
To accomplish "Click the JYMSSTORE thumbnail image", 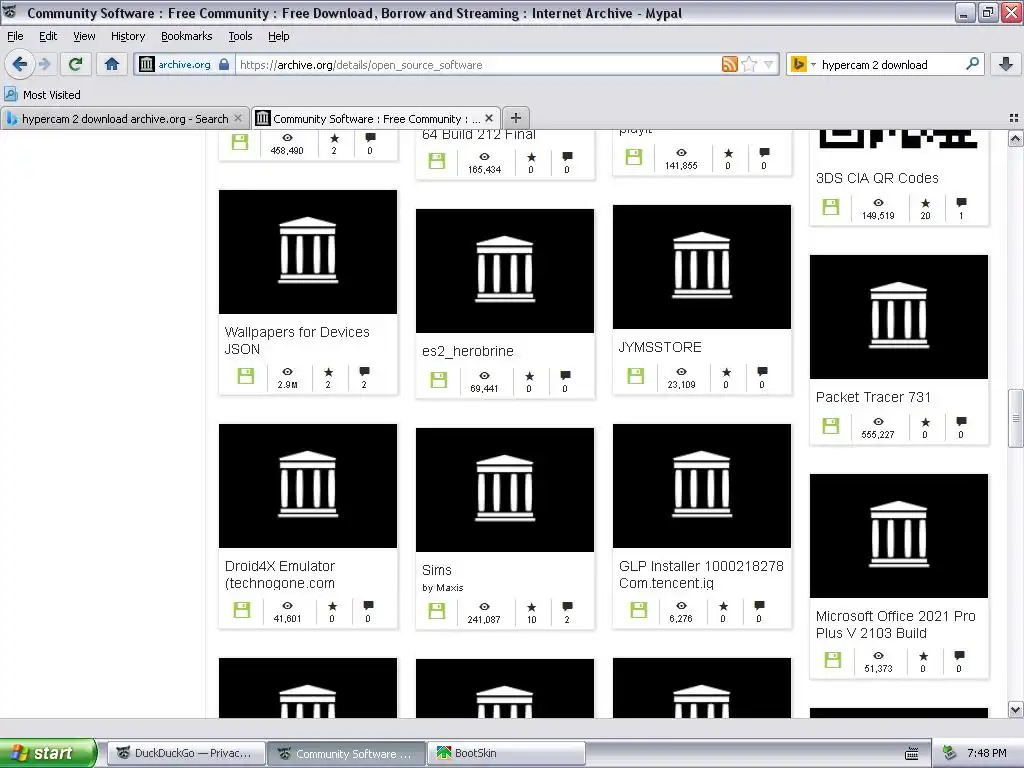I will [701, 266].
